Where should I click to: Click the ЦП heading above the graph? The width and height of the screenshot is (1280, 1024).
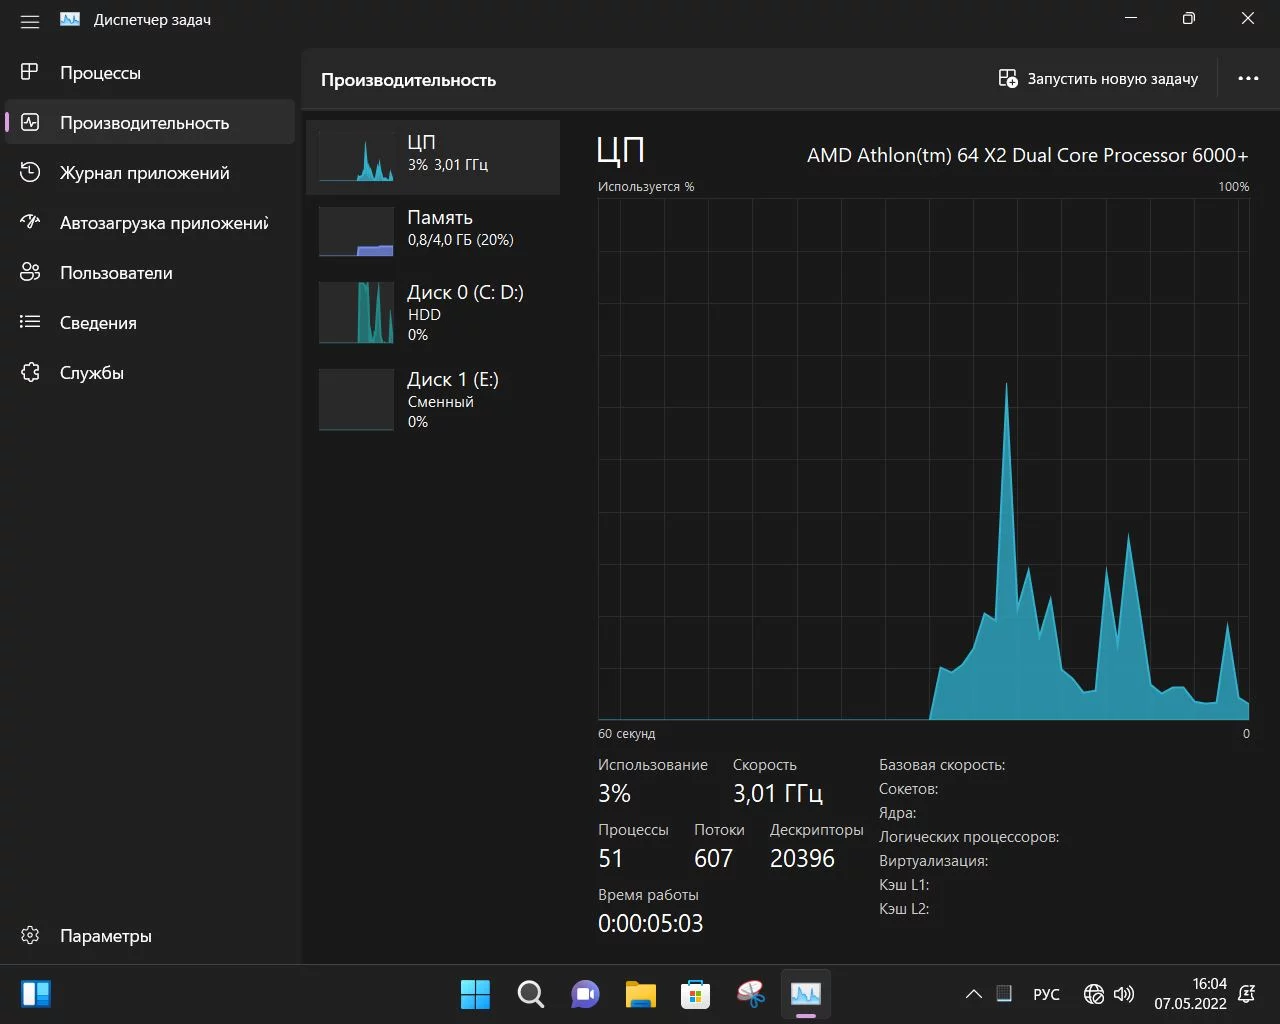pos(620,151)
